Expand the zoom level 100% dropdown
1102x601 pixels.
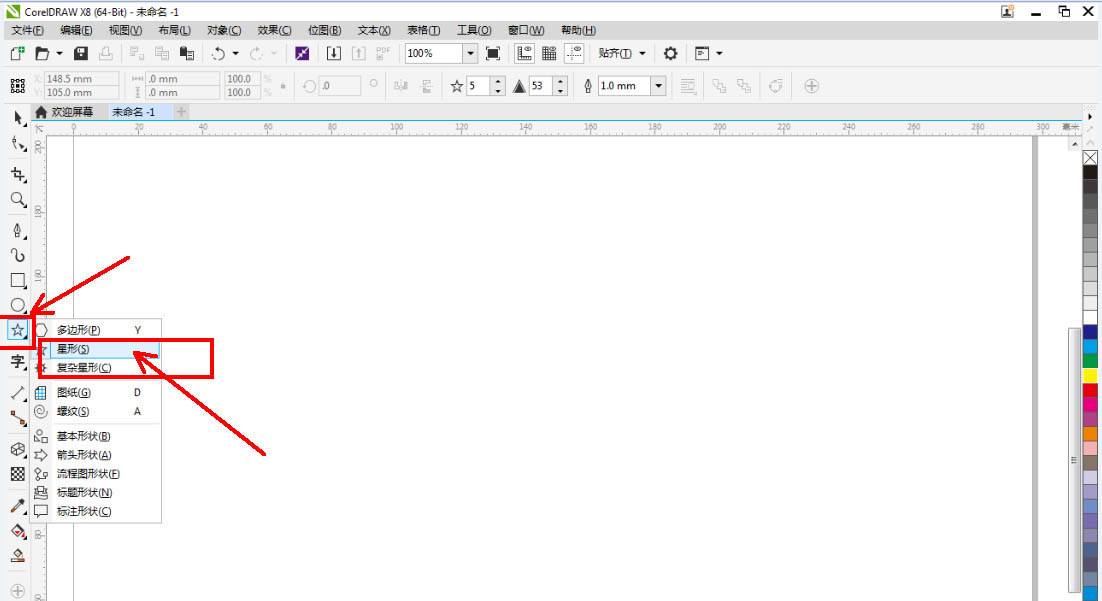[470, 53]
